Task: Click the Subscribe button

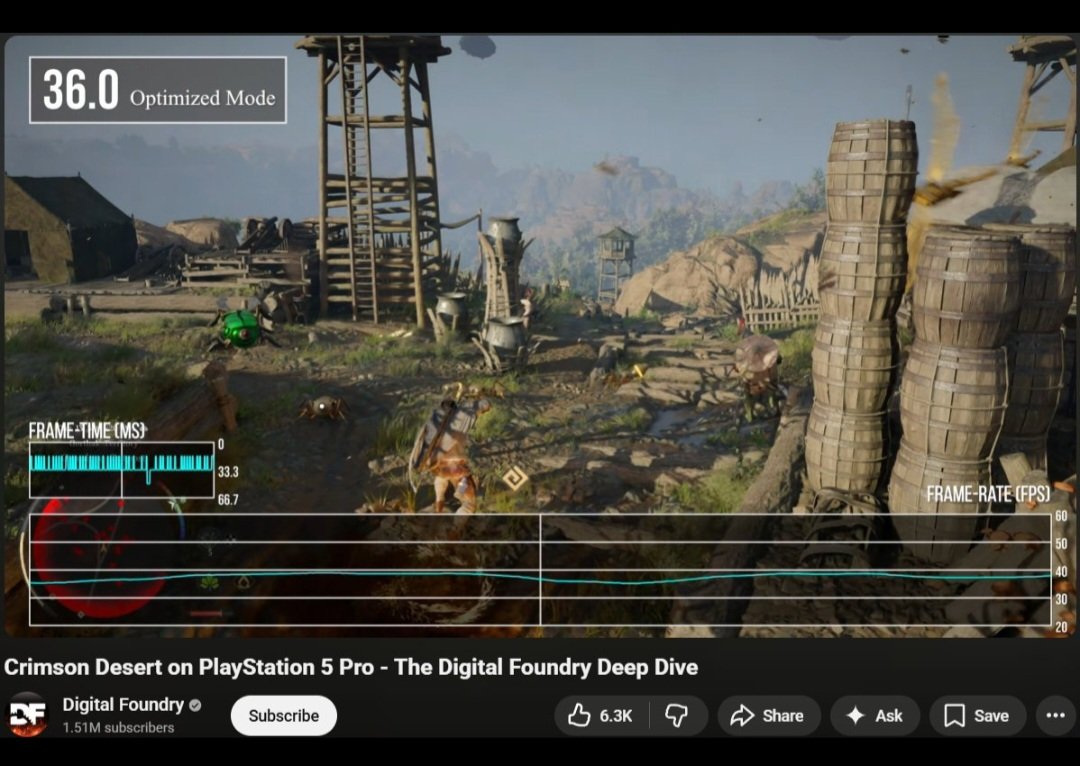Action: [284, 716]
